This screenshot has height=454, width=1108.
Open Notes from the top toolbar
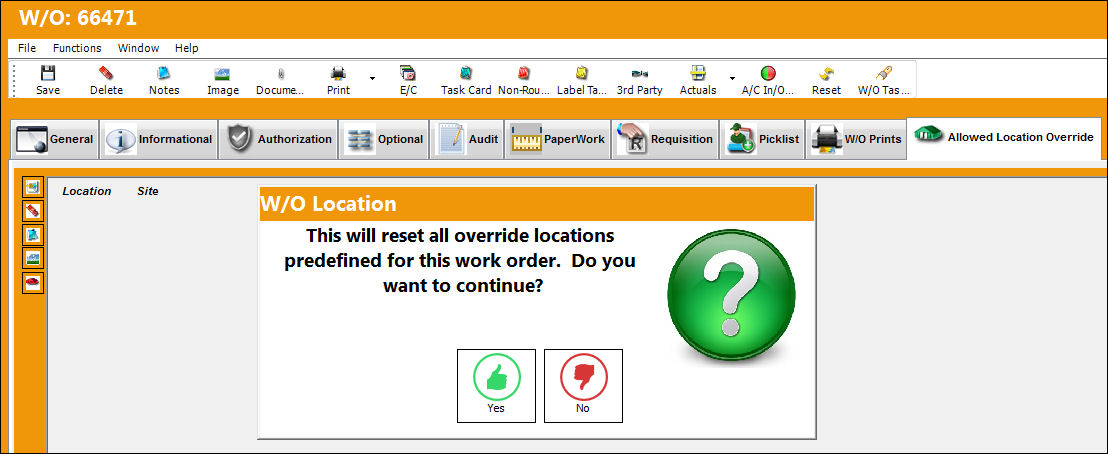pyautogui.click(x=164, y=81)
